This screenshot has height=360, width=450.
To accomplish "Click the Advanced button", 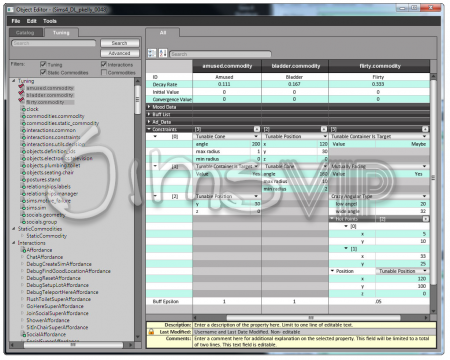I will click(120, 53).
